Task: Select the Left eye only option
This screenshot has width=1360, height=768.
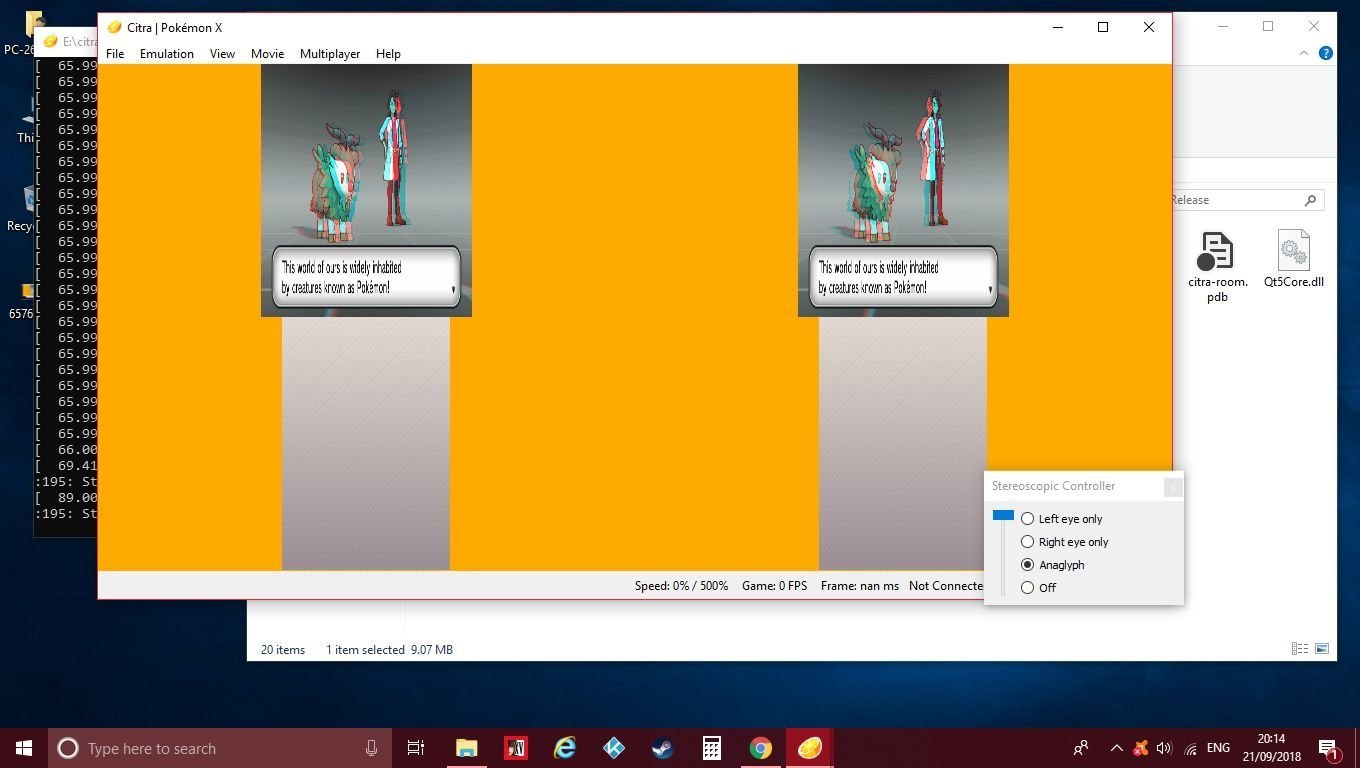Action: [x=1062, y=519]
